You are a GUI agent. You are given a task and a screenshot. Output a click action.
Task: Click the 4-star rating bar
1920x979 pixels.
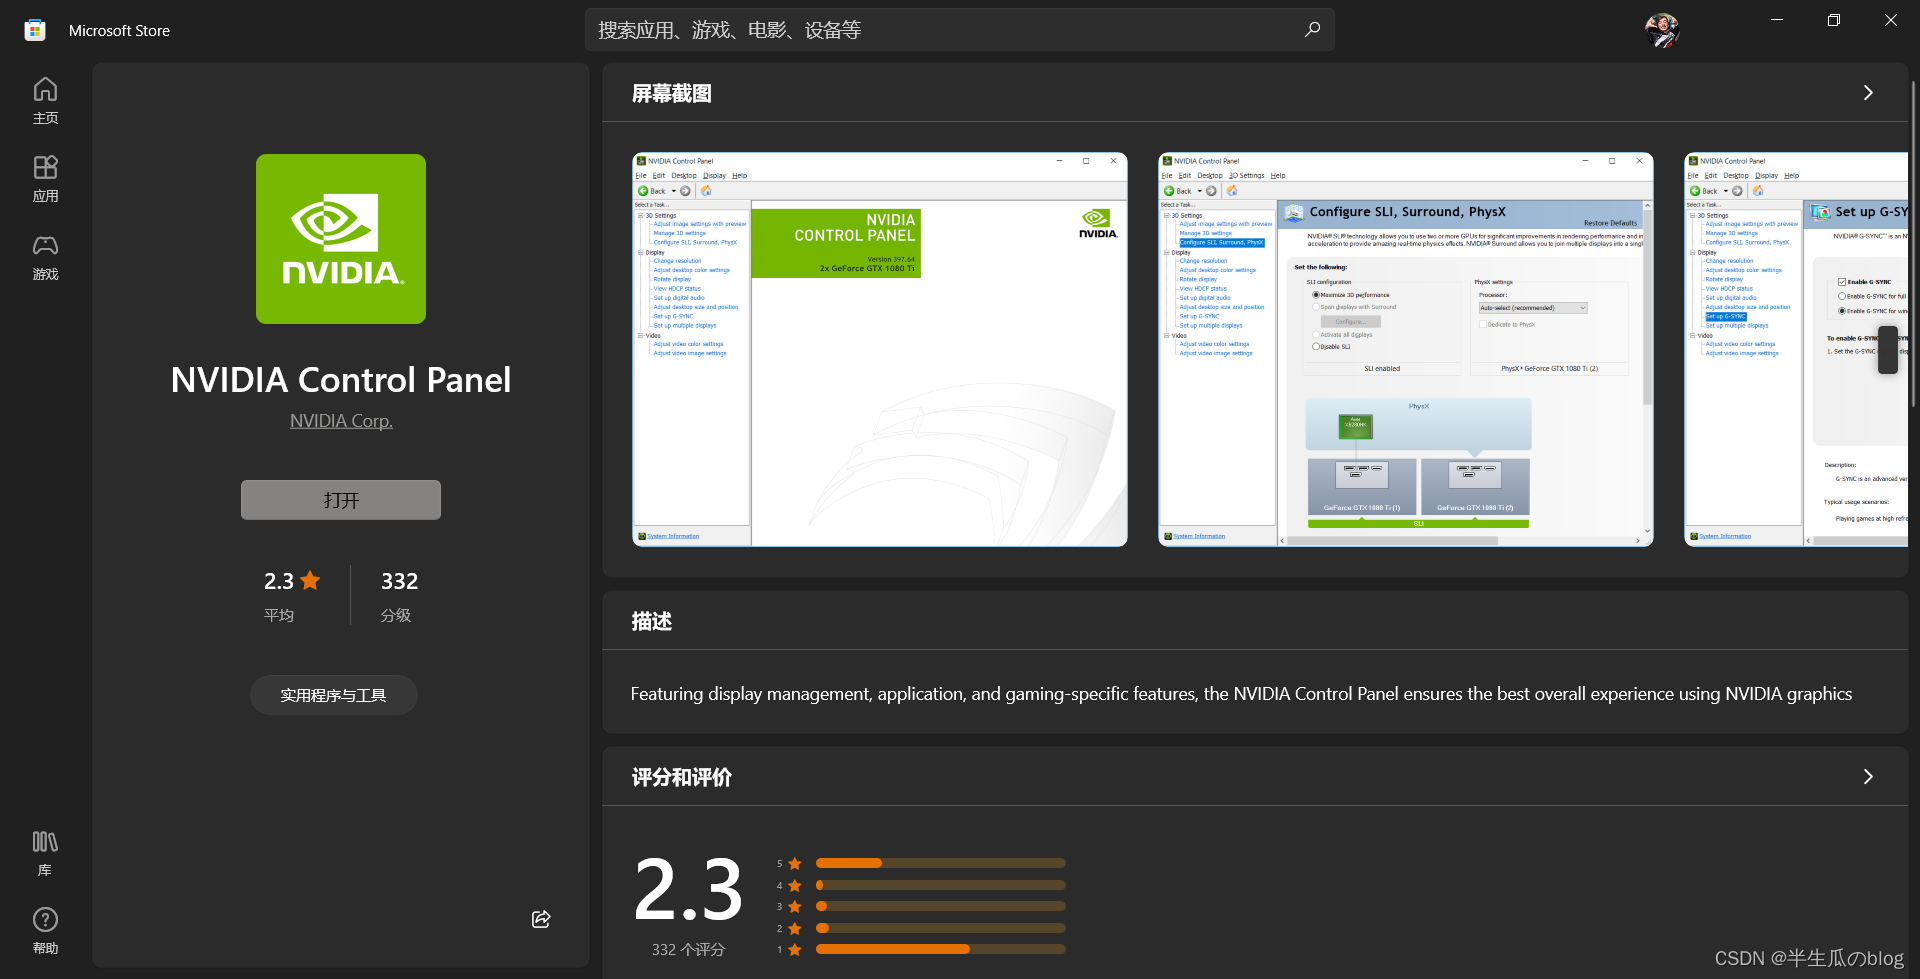[x=941, y=885]
